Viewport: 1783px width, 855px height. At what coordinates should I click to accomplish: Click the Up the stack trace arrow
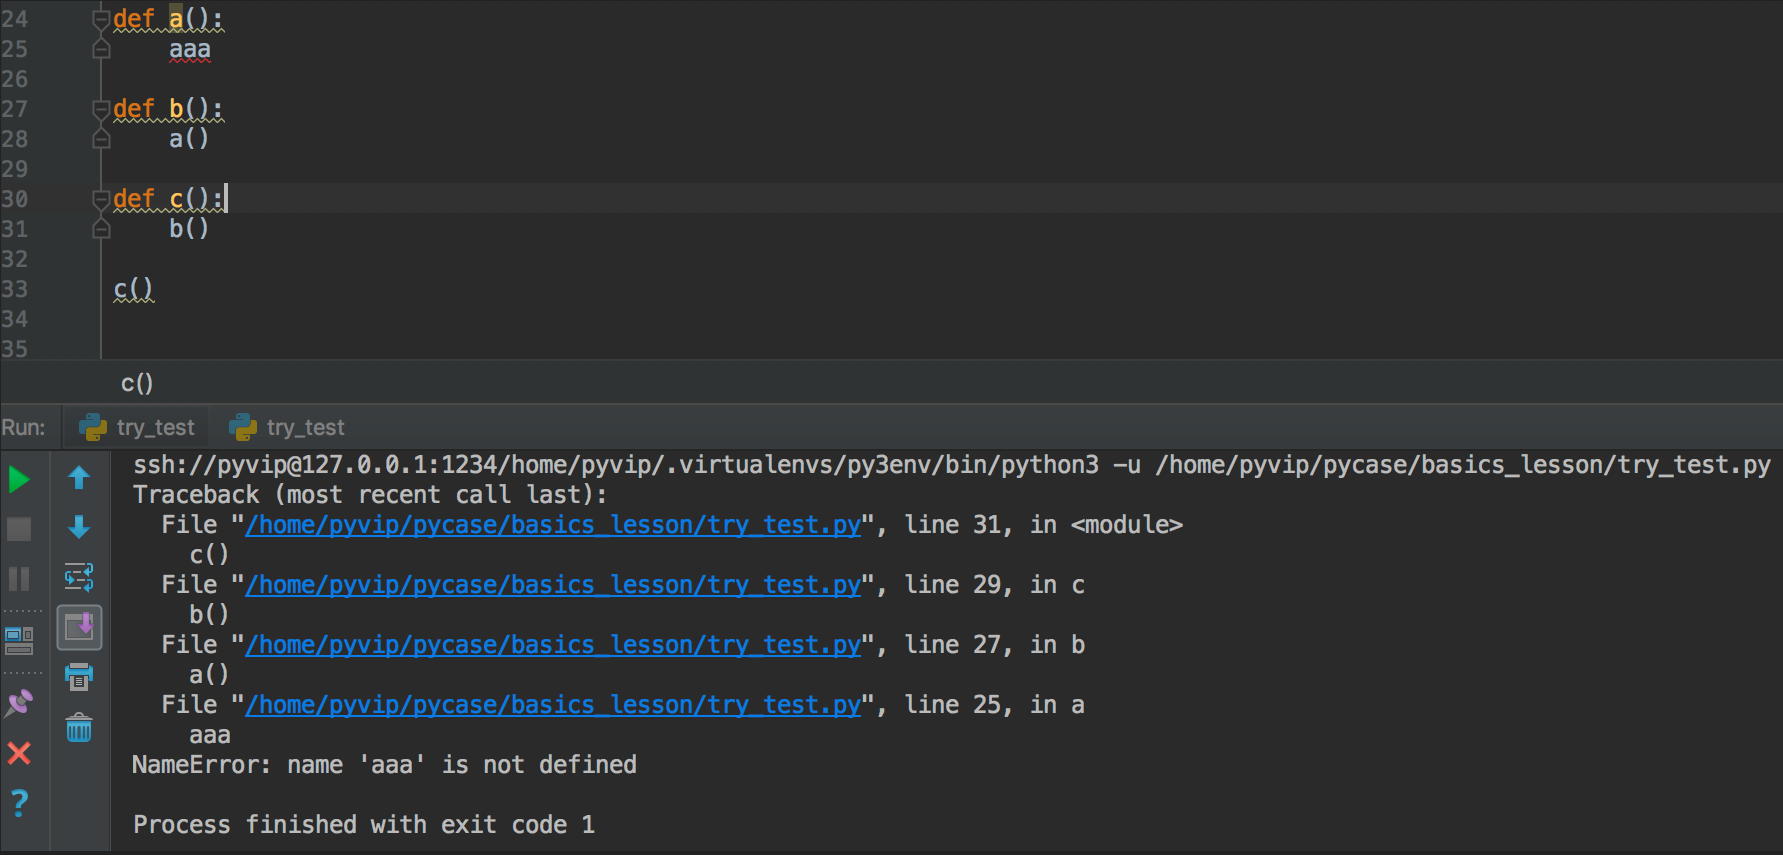coord(79,478)
